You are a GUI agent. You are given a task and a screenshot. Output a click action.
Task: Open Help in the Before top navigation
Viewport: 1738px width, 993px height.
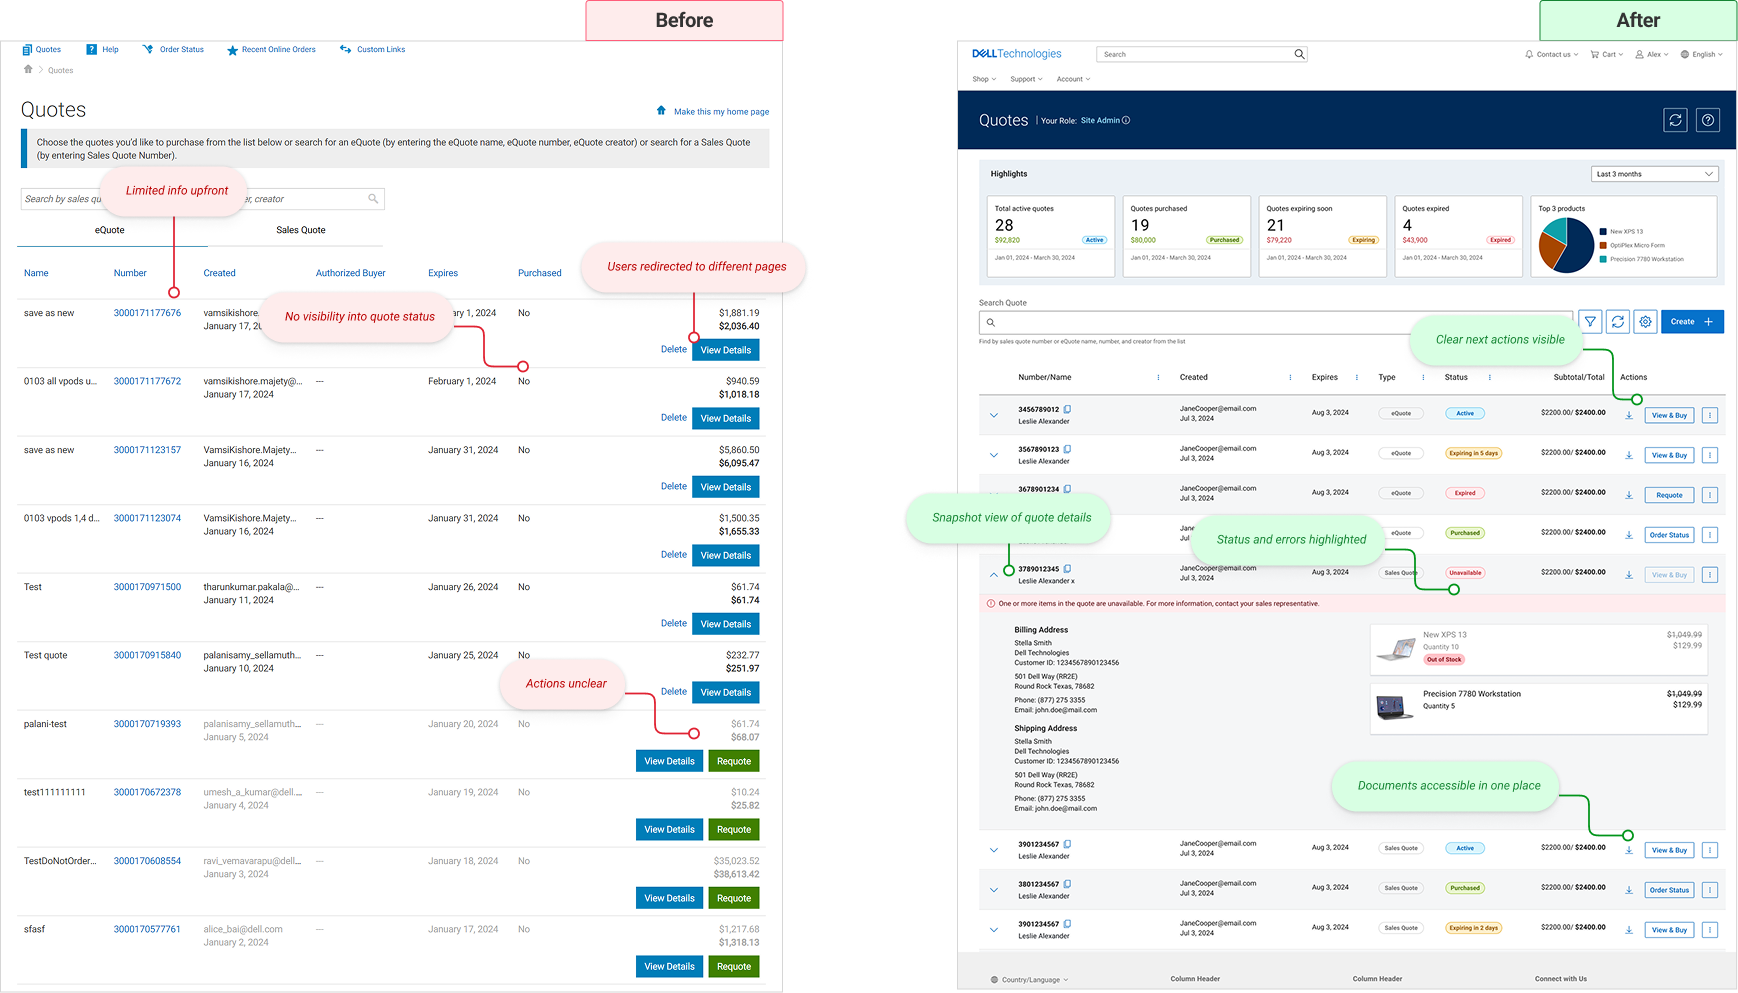[x=103, y=49]
